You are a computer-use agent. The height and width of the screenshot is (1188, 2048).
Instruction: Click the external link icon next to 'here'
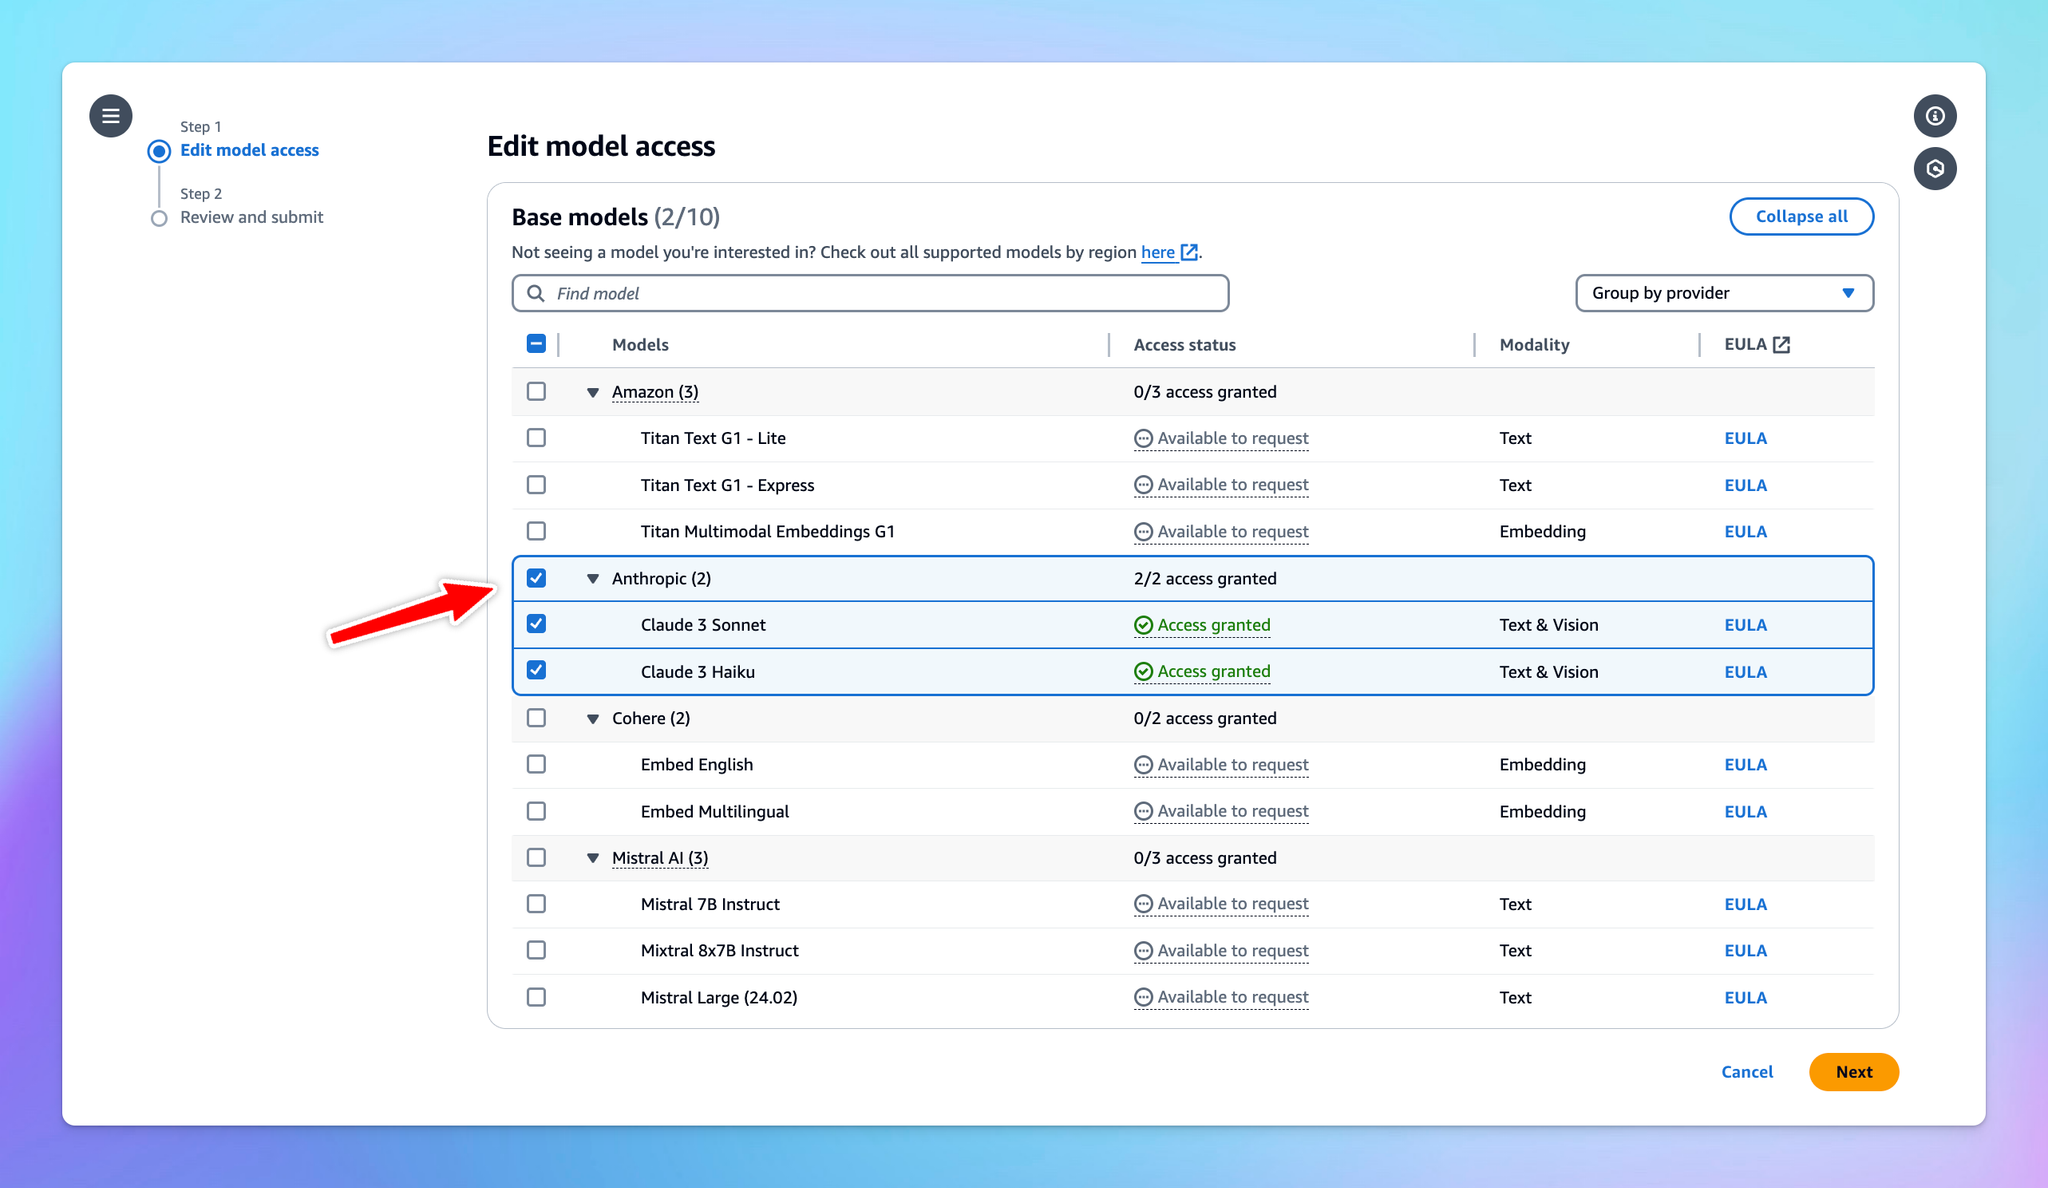[1189, 252]
